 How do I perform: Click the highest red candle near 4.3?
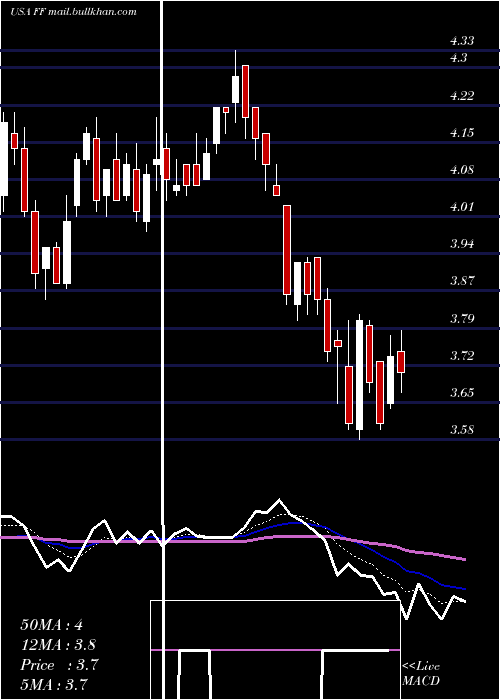[x=246, y=92]
